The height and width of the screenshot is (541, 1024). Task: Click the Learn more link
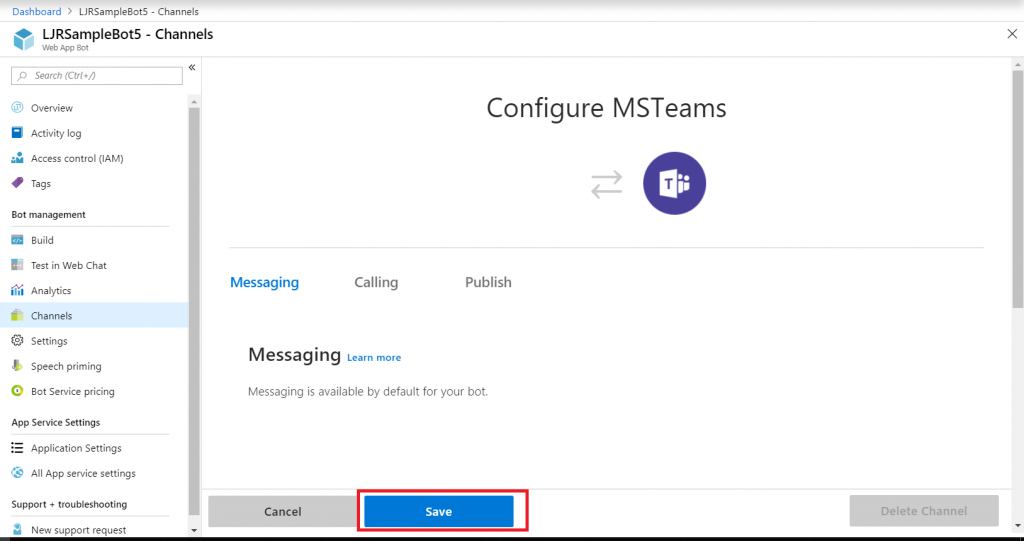[x=374, y=357]
